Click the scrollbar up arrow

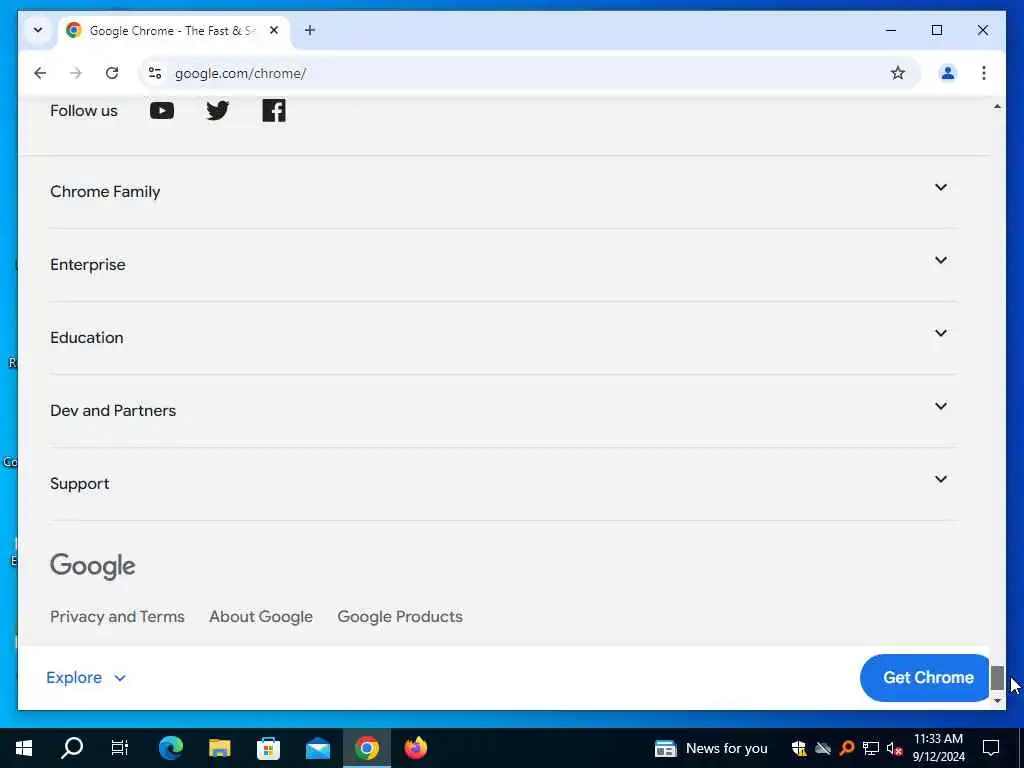pyautogui.click(x=997, y=106)
